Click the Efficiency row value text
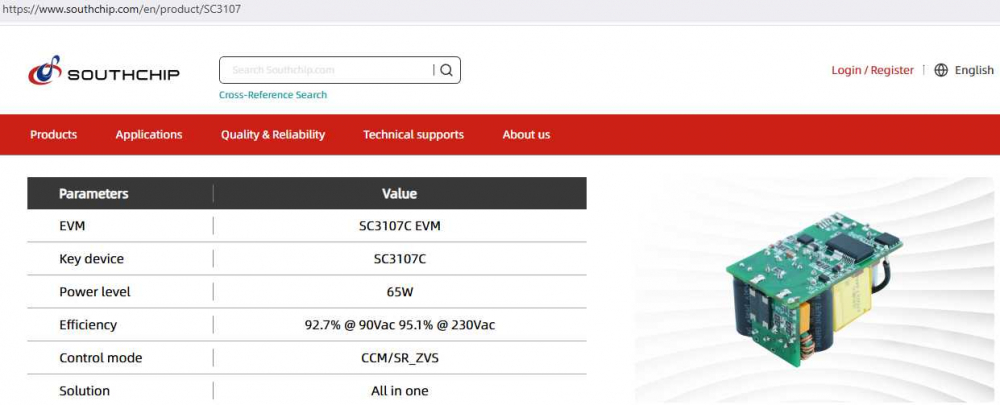 [x=399, y=325]
